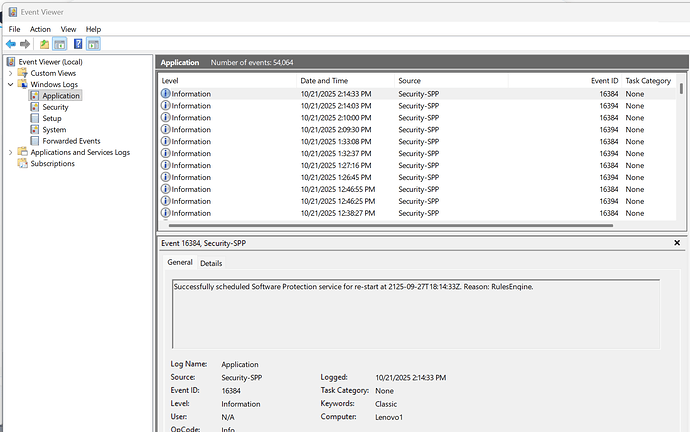
Task: Select the Setup log in the tree
Action: coord(52,118)
